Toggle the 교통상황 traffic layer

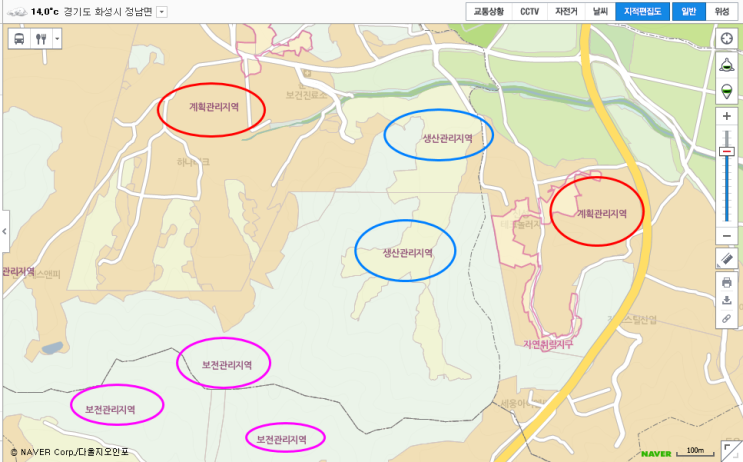point(489,11)
